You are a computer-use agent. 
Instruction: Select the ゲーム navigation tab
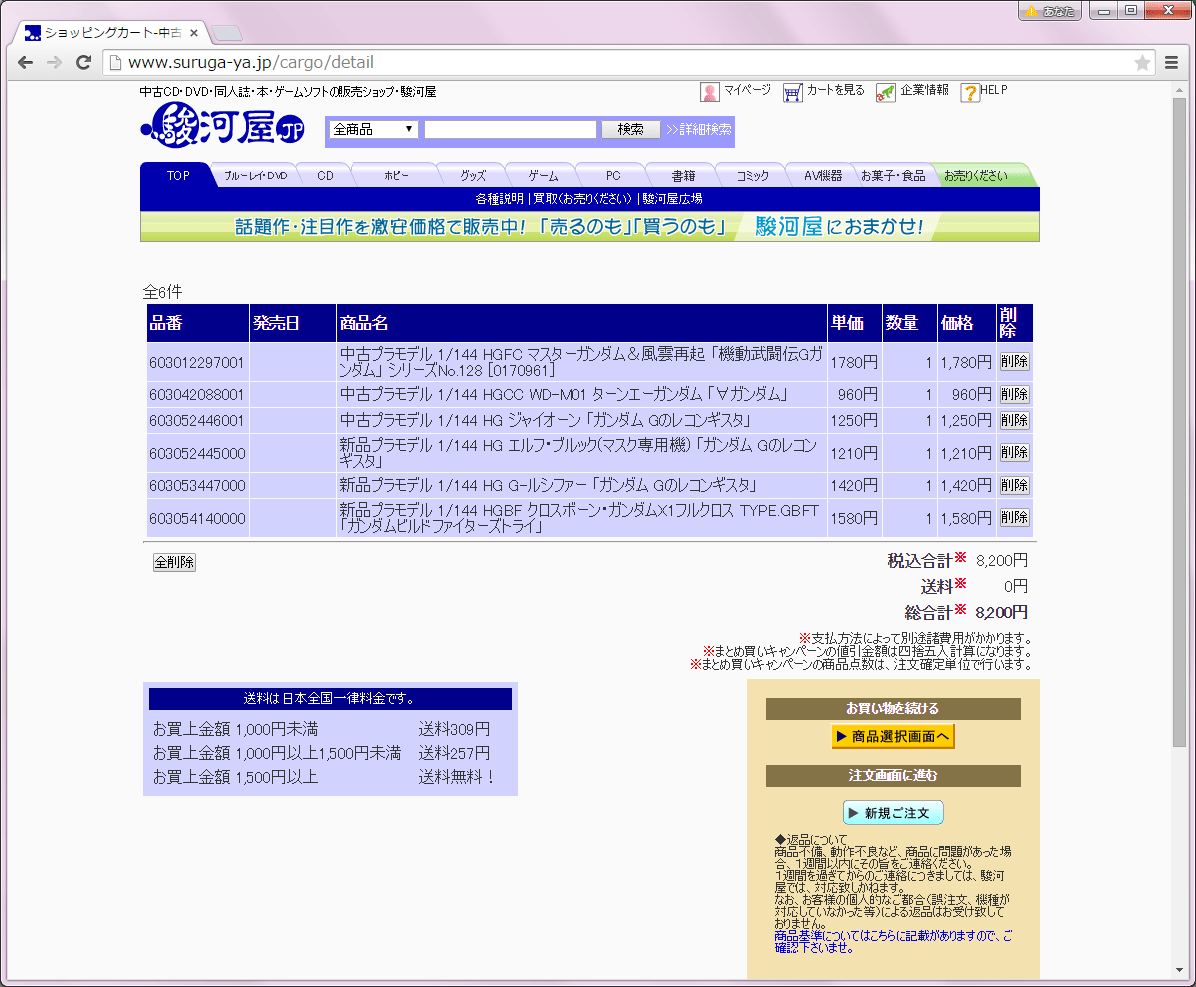543,175
